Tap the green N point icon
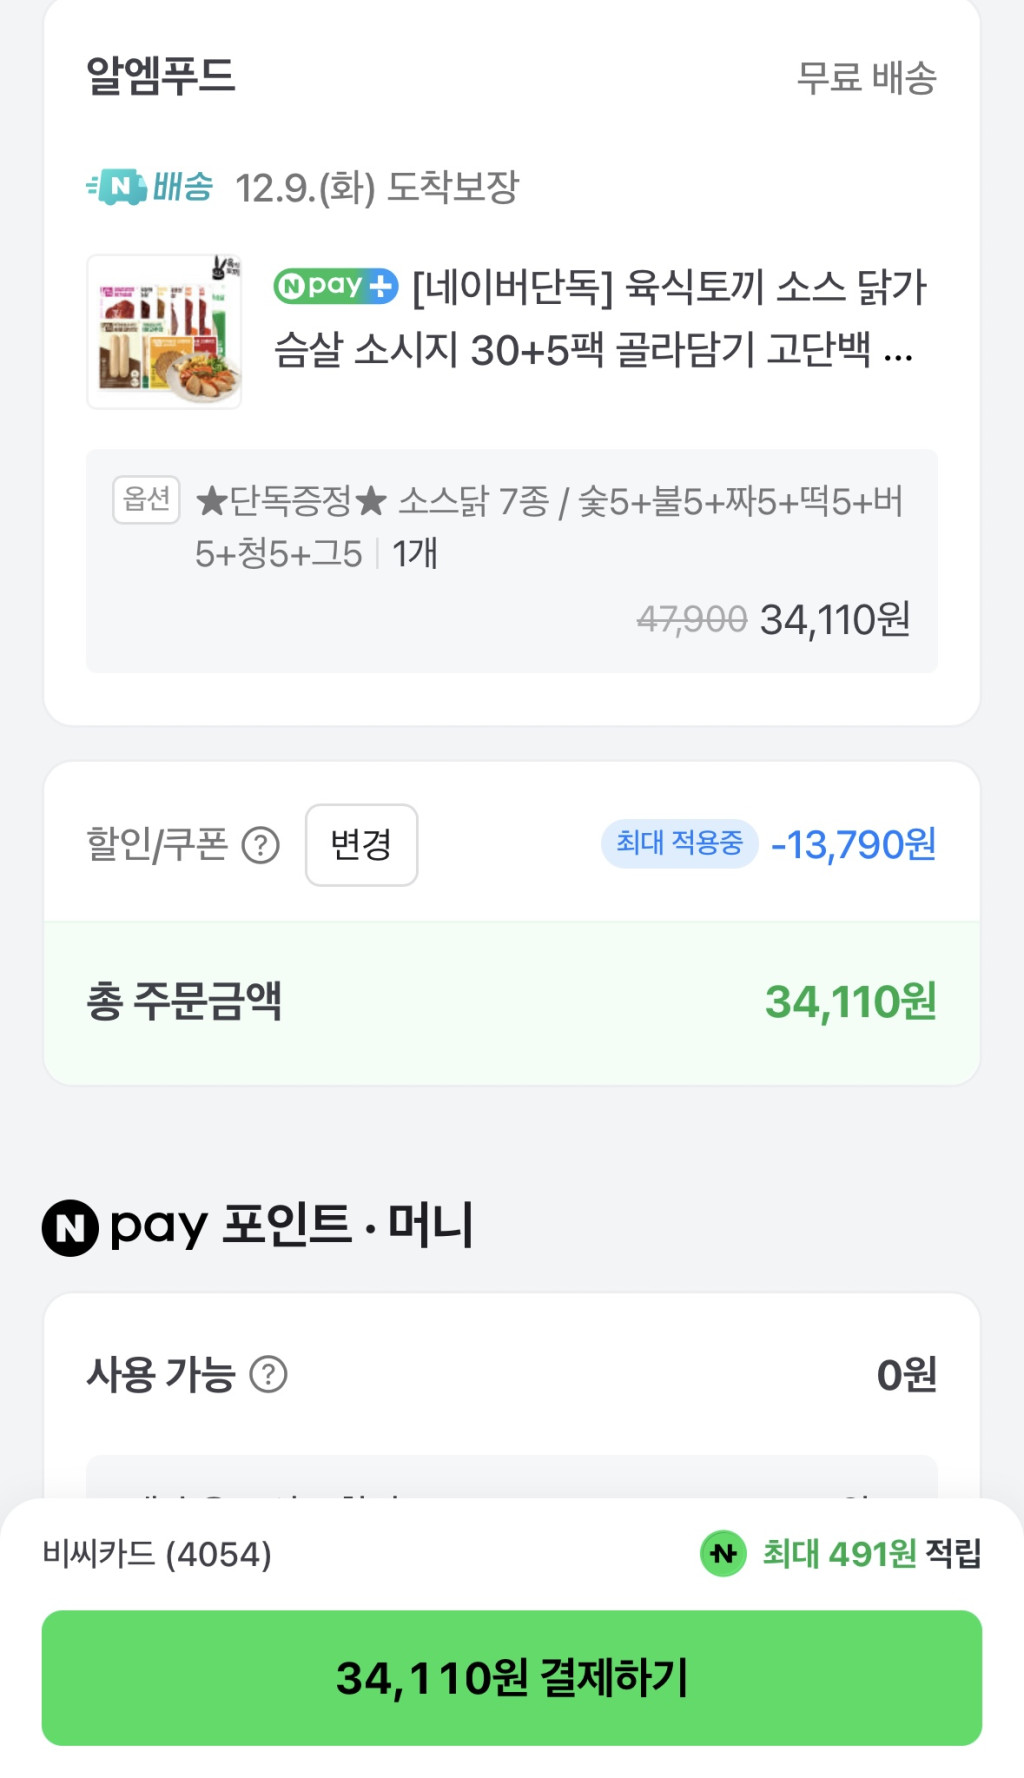This screenshot has height=1778, width=1024. [x=723, y=1554]
